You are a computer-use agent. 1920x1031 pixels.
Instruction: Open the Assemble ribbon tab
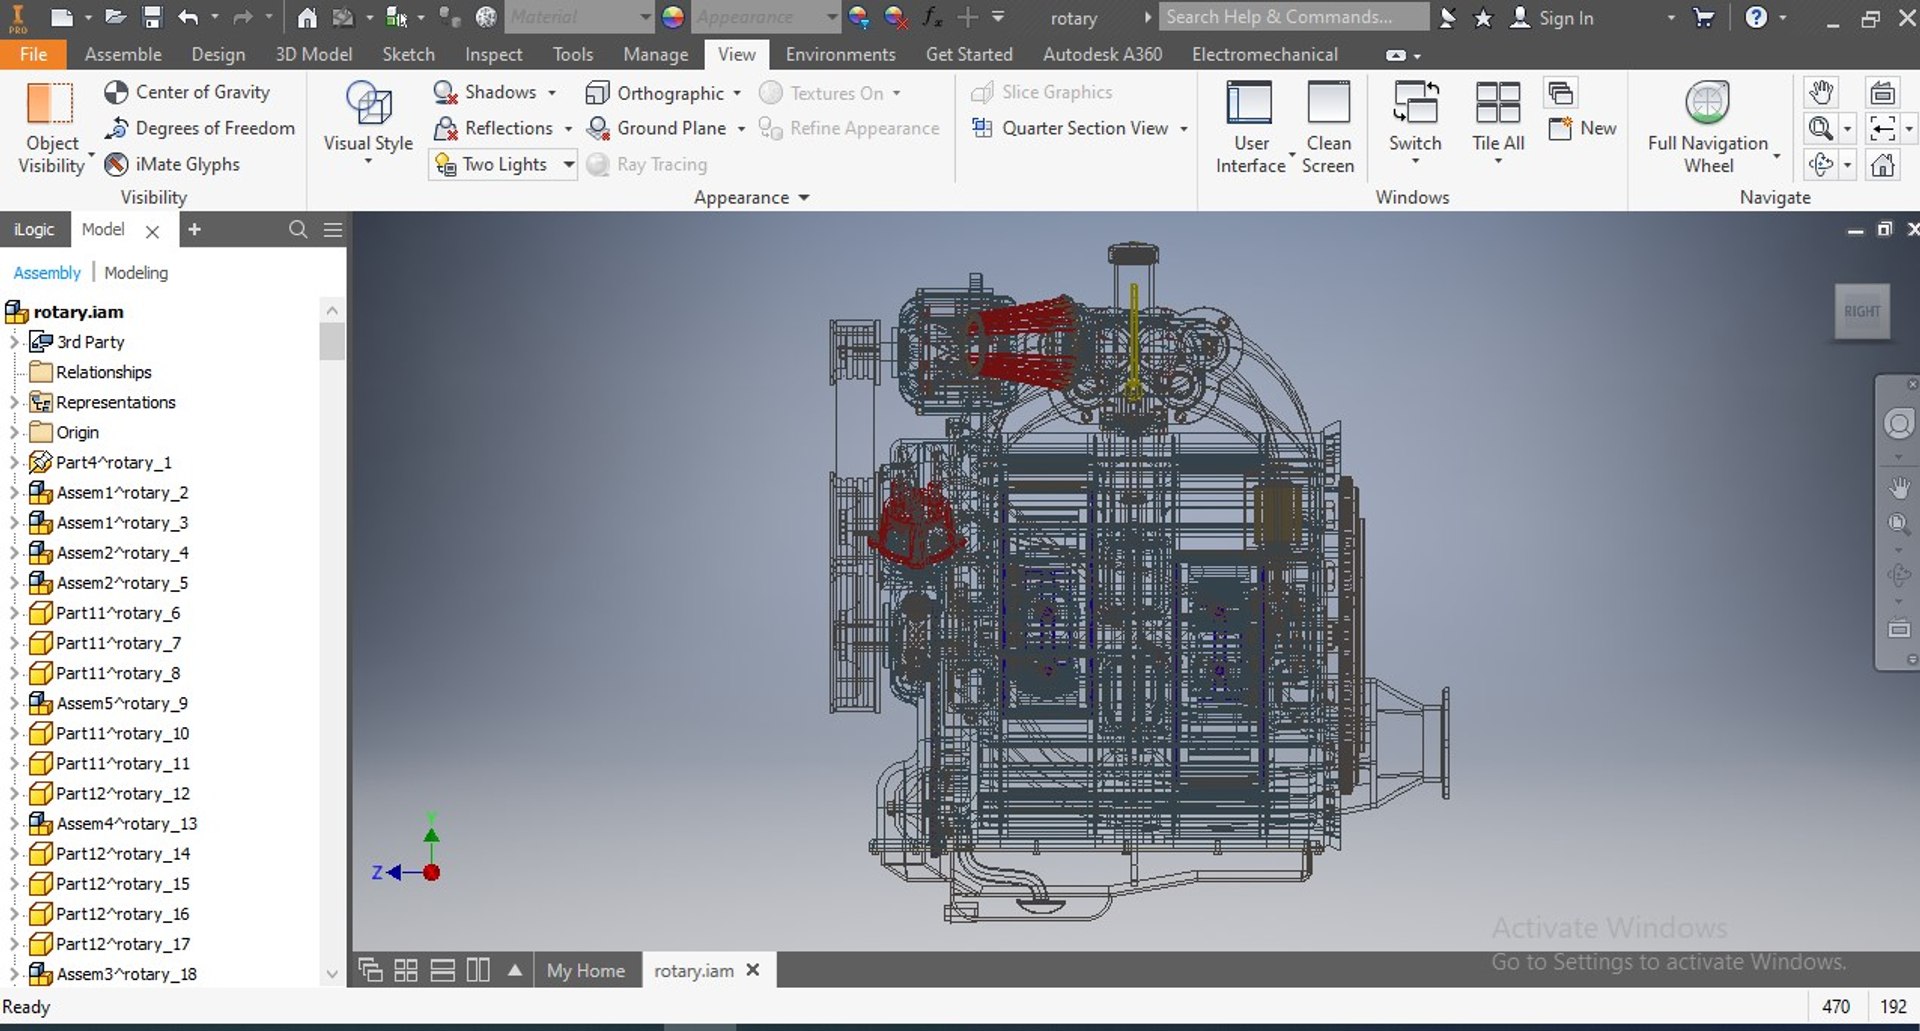(123, 54)
